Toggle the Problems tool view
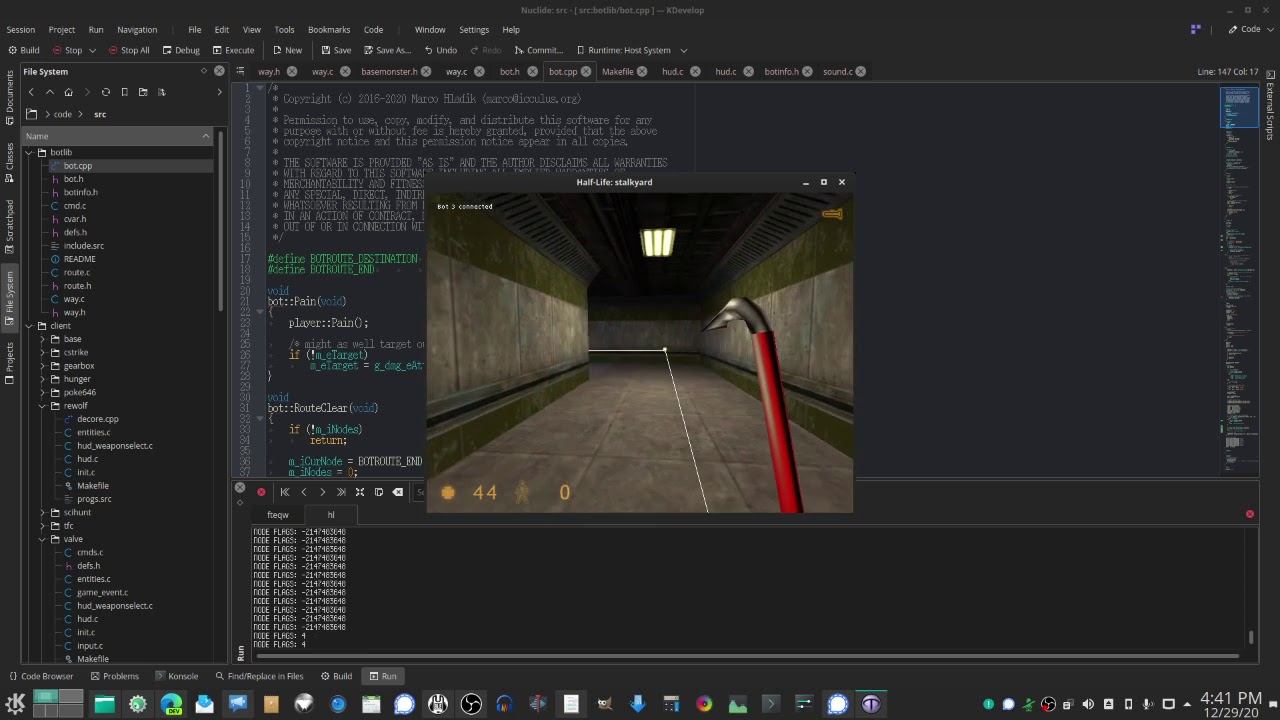 114,676
